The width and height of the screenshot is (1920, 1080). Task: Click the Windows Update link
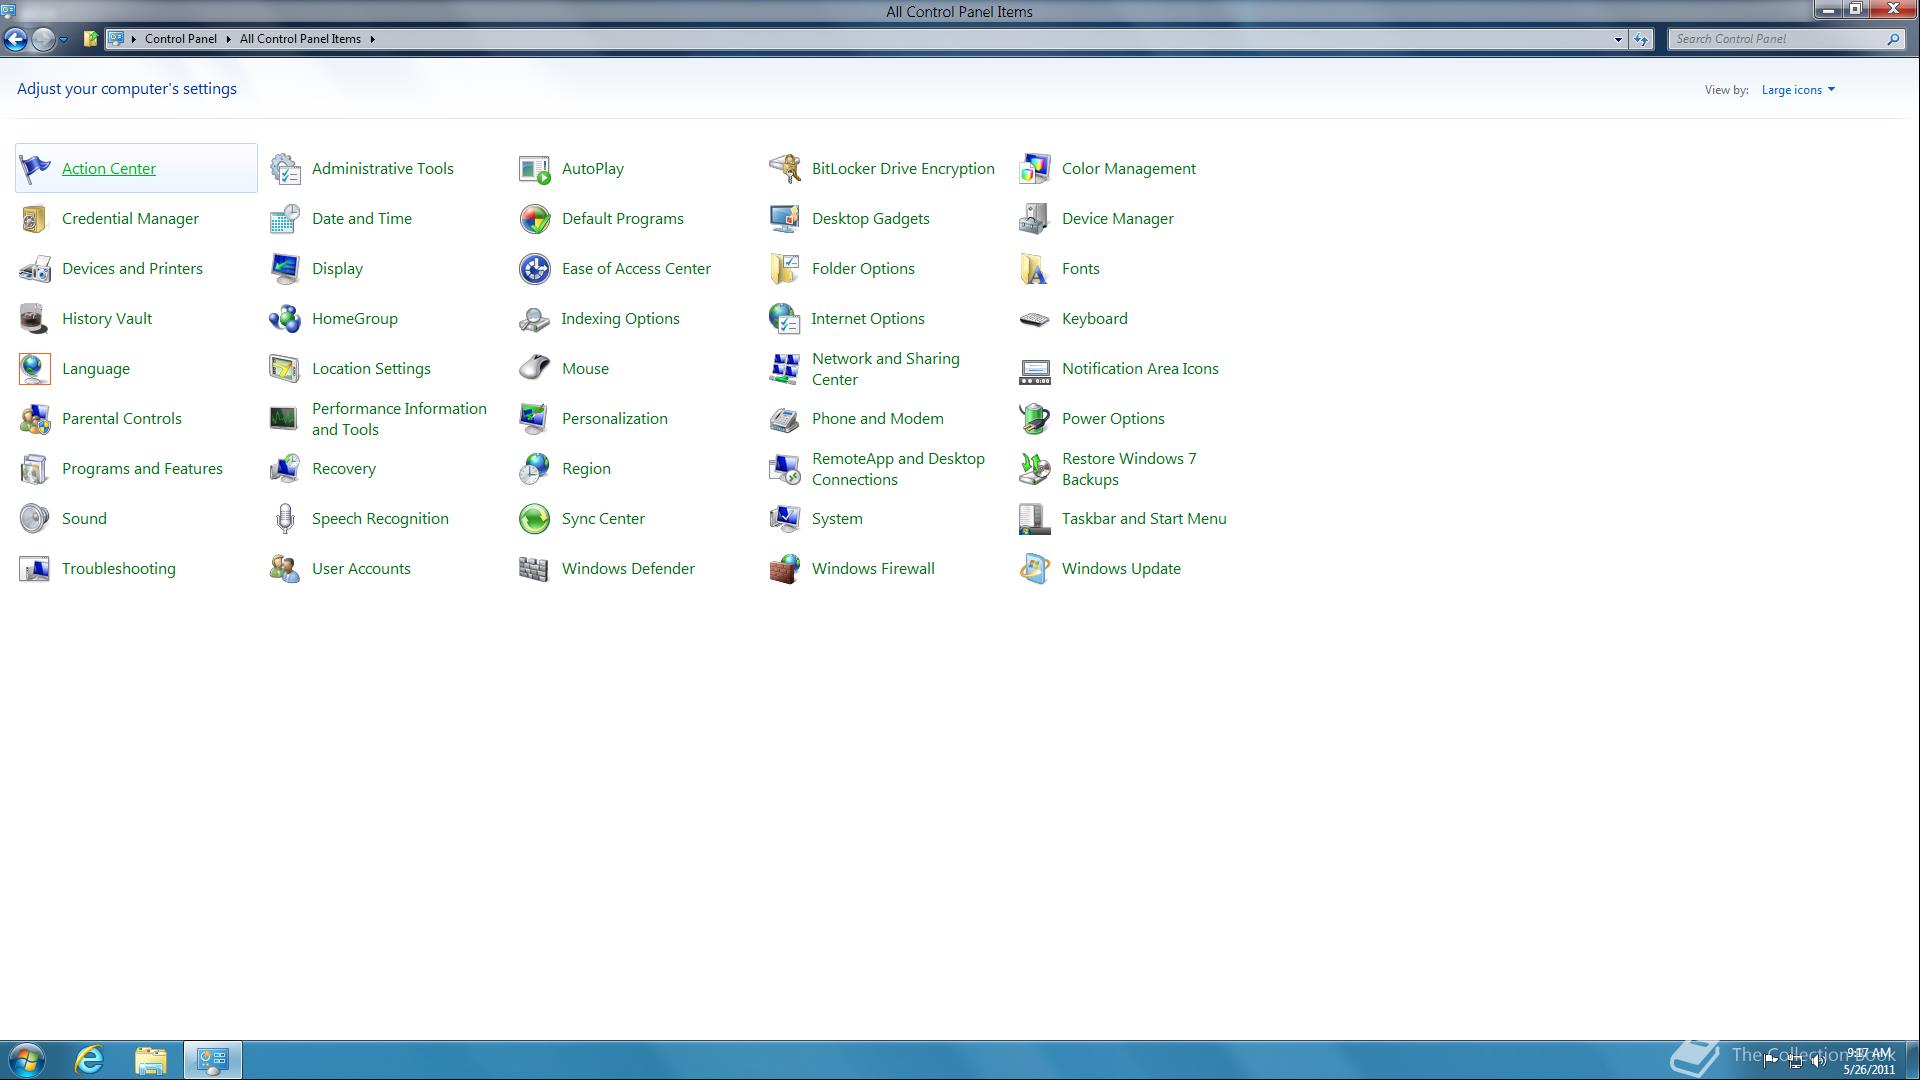[x=1121, y=568]
